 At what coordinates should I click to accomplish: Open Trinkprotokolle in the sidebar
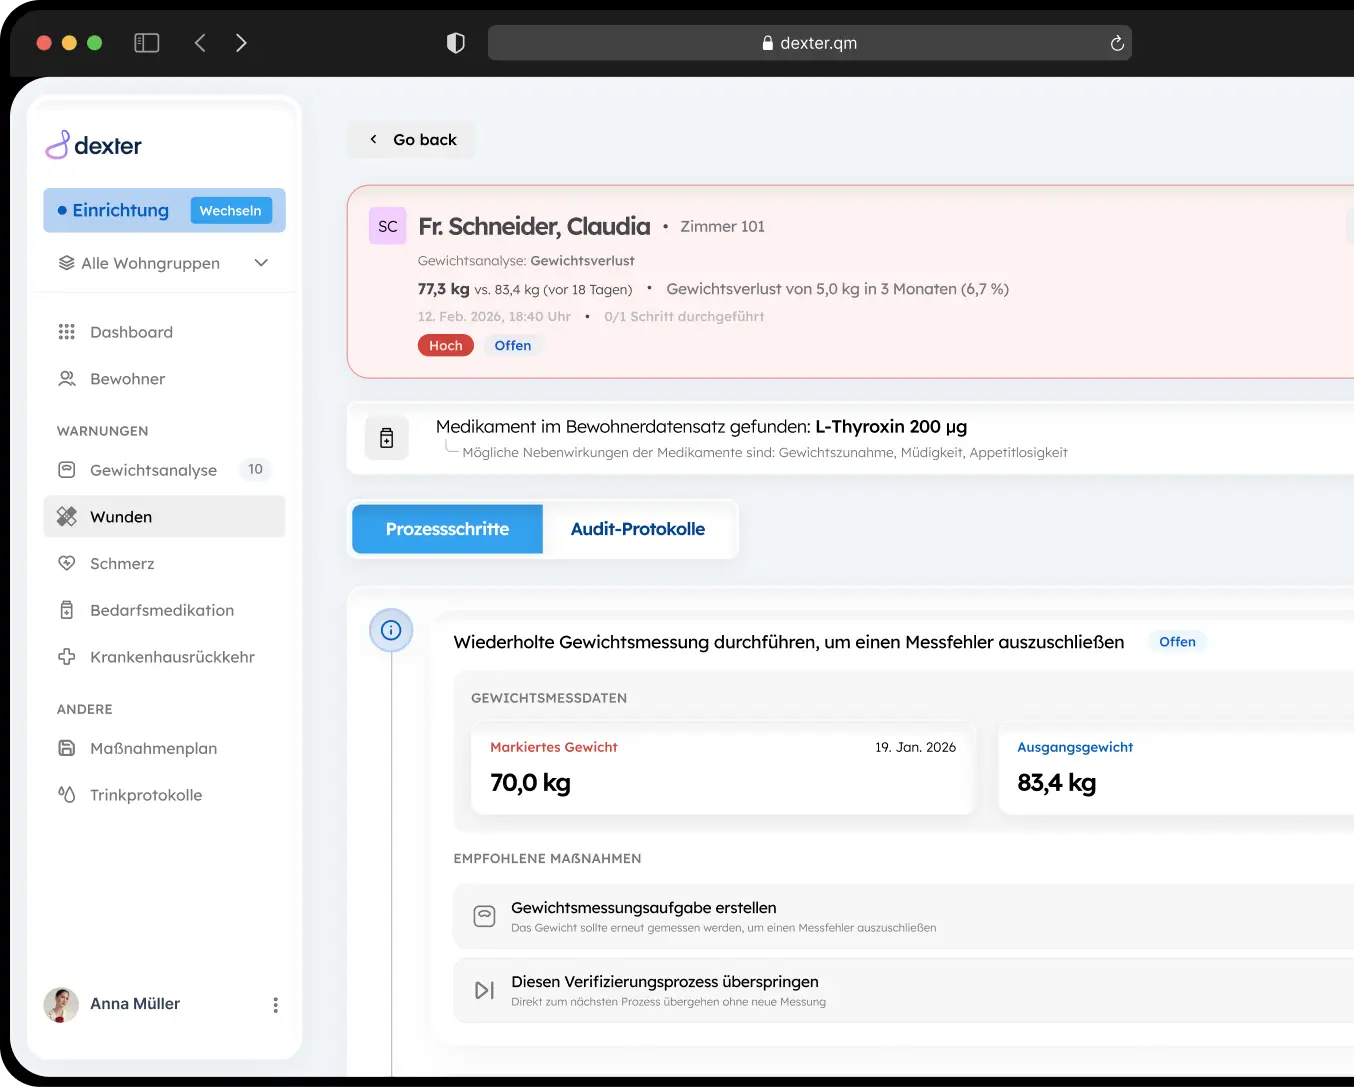tap(164, 795)
